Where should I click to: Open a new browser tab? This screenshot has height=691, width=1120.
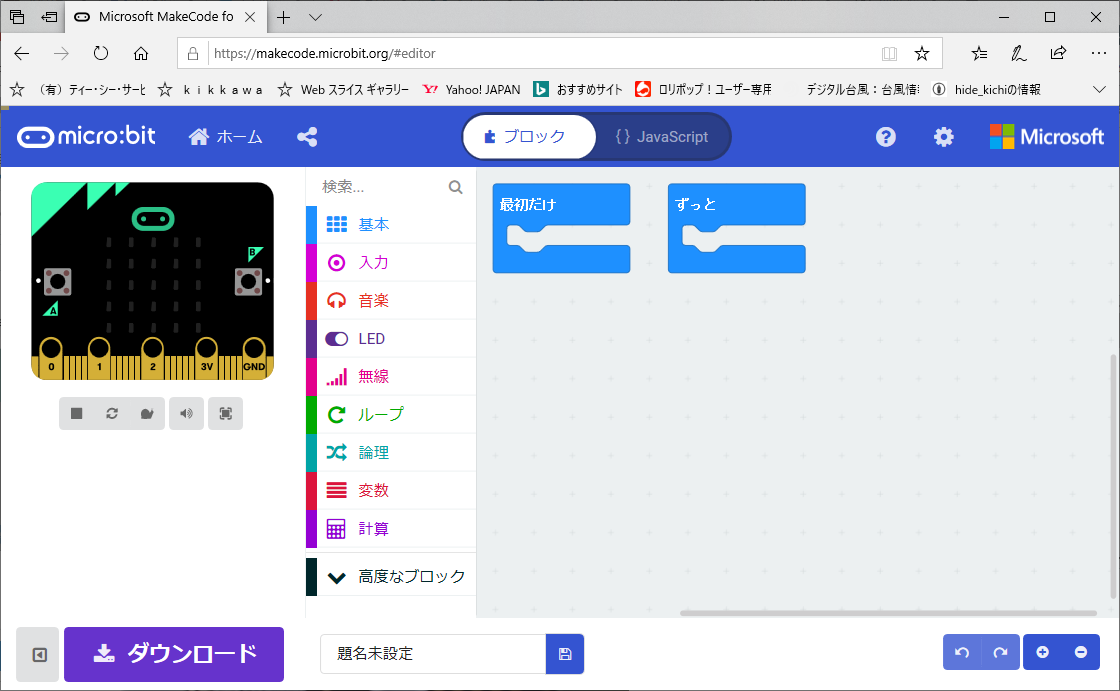pos(284,17)
